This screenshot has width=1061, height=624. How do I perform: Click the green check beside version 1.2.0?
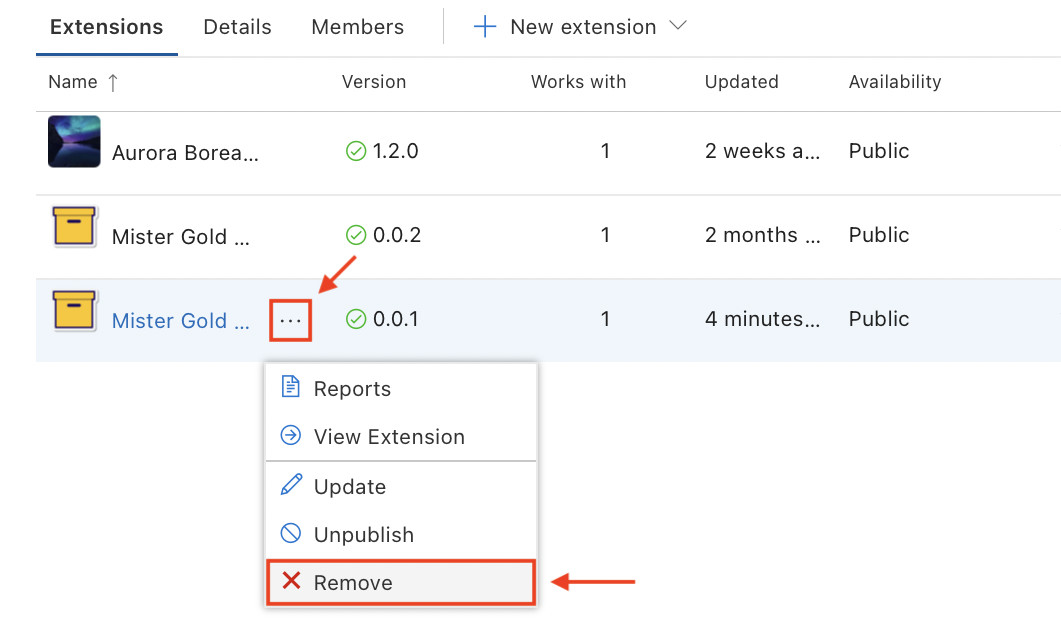coord(357,151)
